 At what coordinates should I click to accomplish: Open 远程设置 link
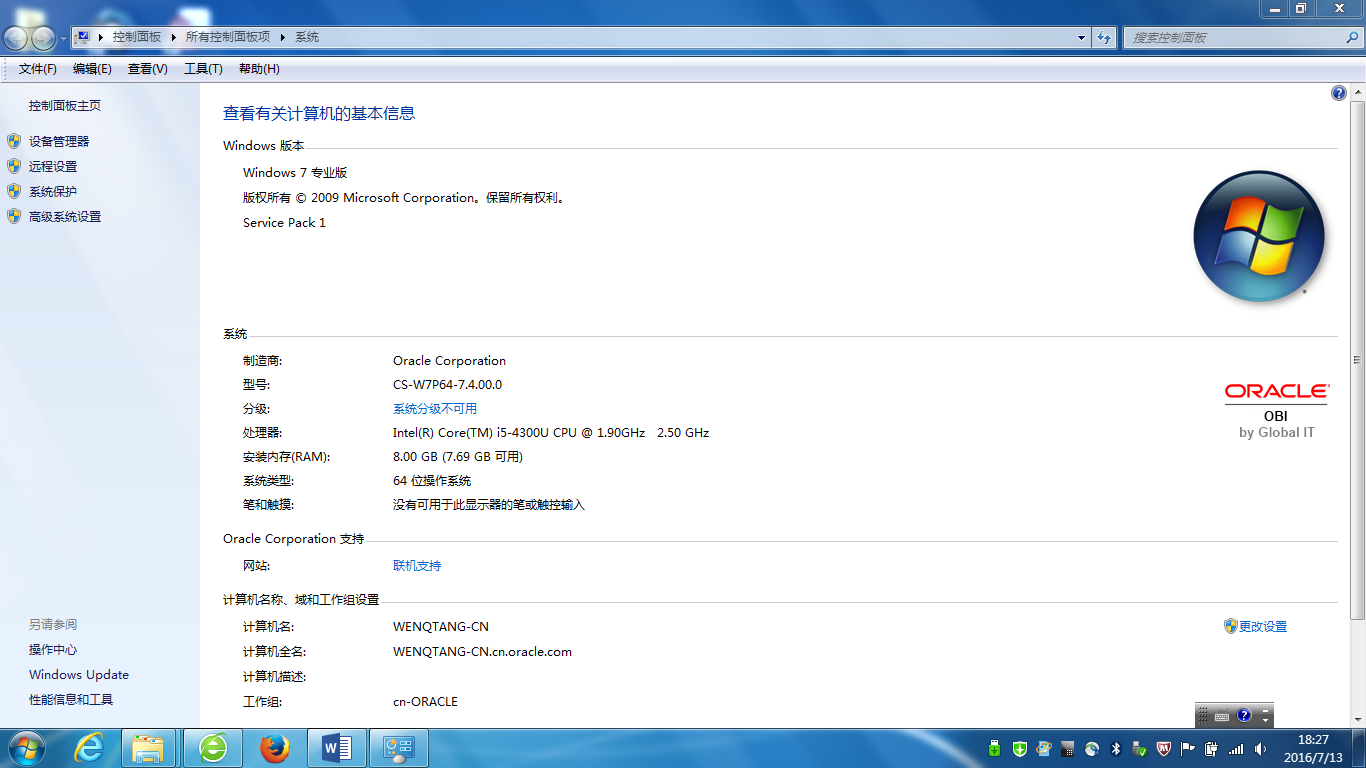(x=53, y=167)
